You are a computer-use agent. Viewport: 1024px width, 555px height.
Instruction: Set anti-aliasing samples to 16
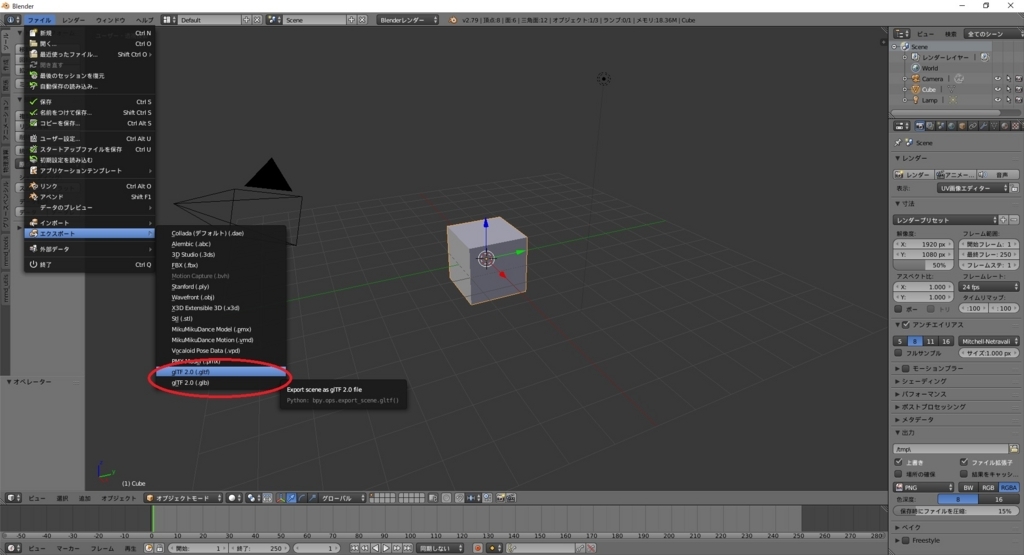946,341
